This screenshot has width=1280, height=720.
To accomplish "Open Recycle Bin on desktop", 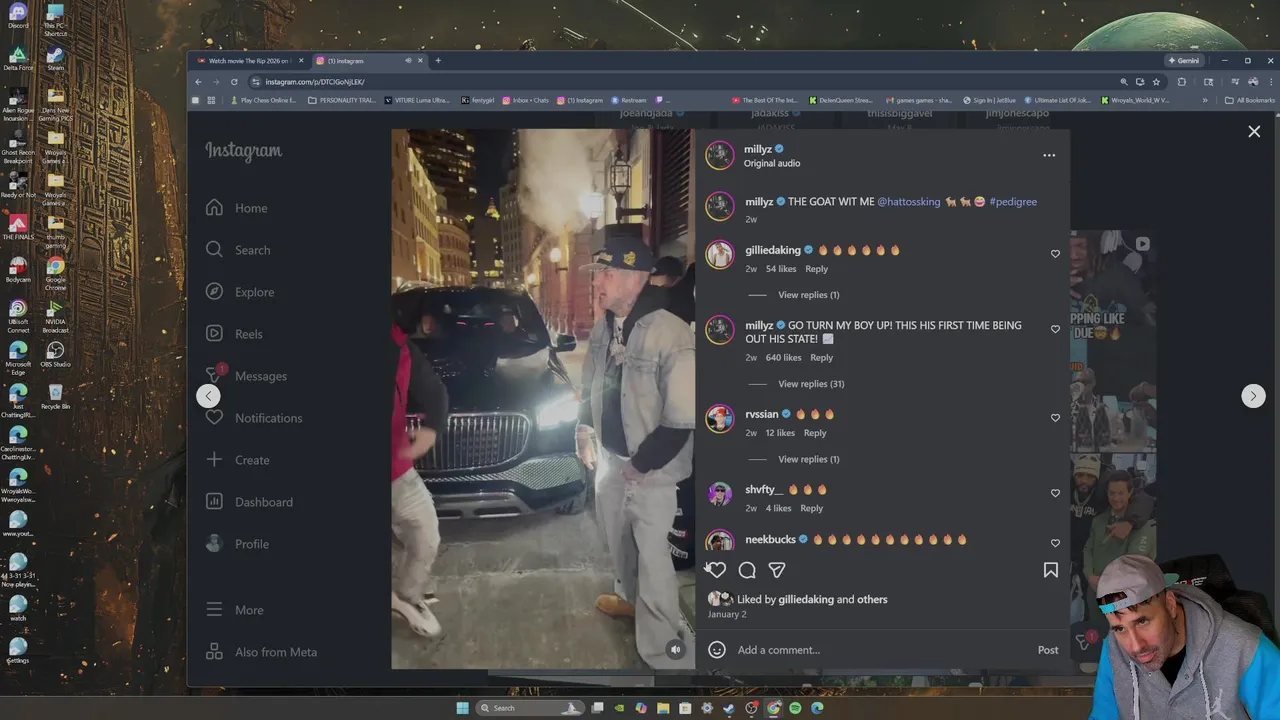I will (x=55, y=397).
